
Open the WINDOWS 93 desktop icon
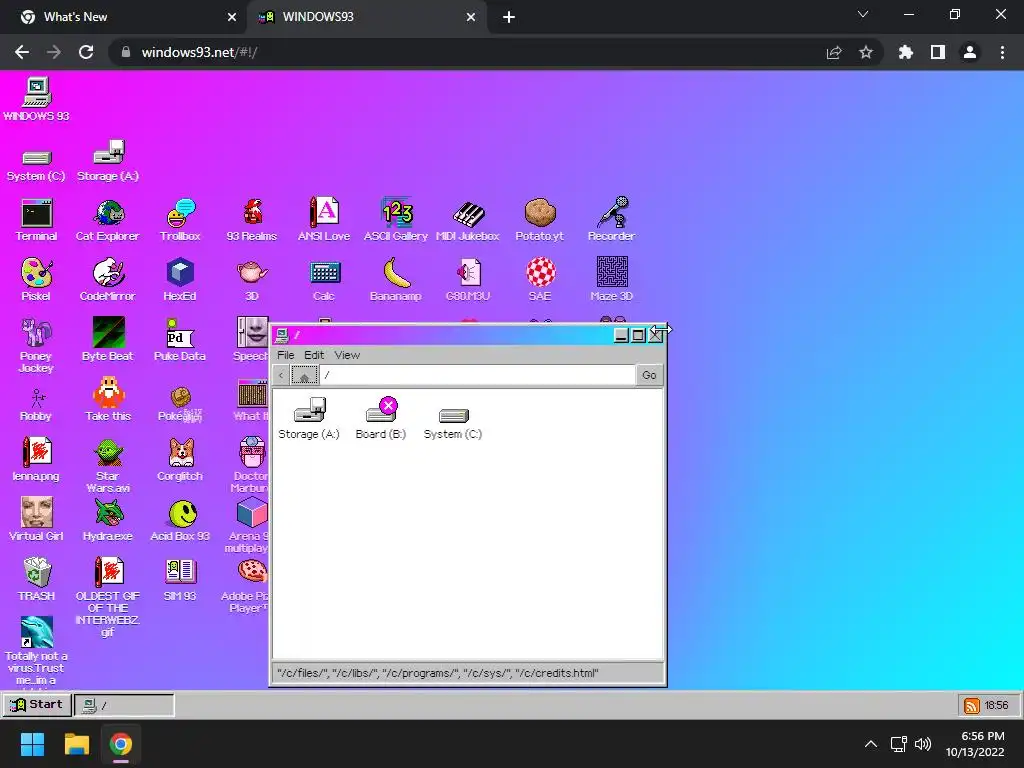click(37, 99)
